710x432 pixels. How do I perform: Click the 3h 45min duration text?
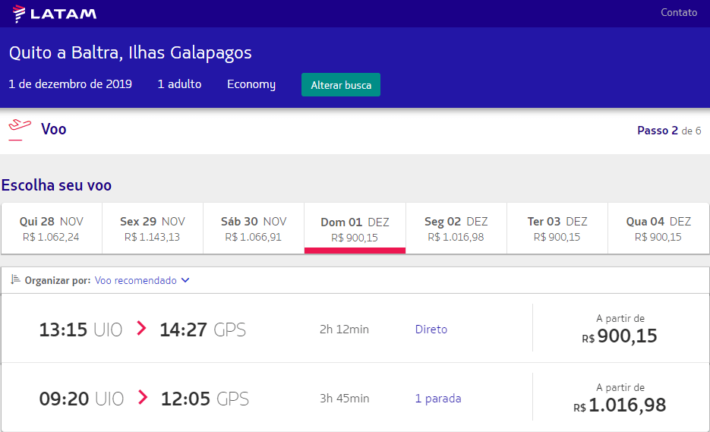[x=345, y=398]
